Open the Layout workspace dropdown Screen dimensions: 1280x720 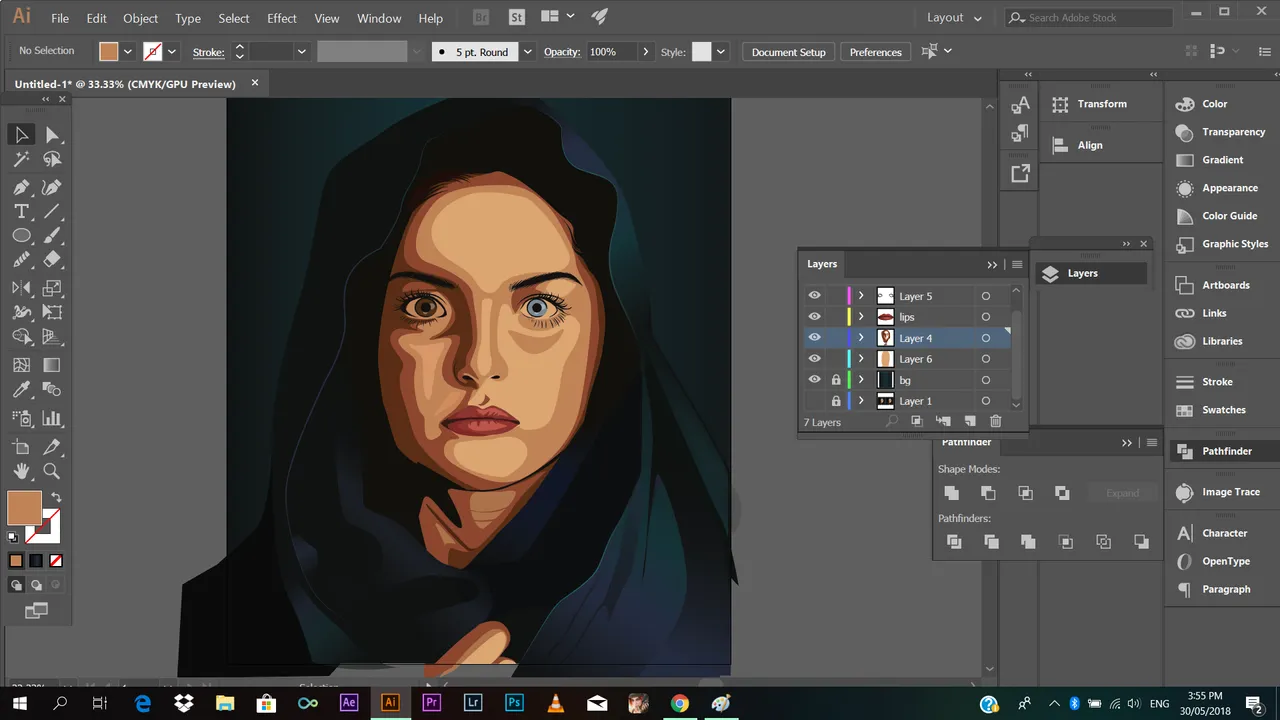[x=954, y=18]
